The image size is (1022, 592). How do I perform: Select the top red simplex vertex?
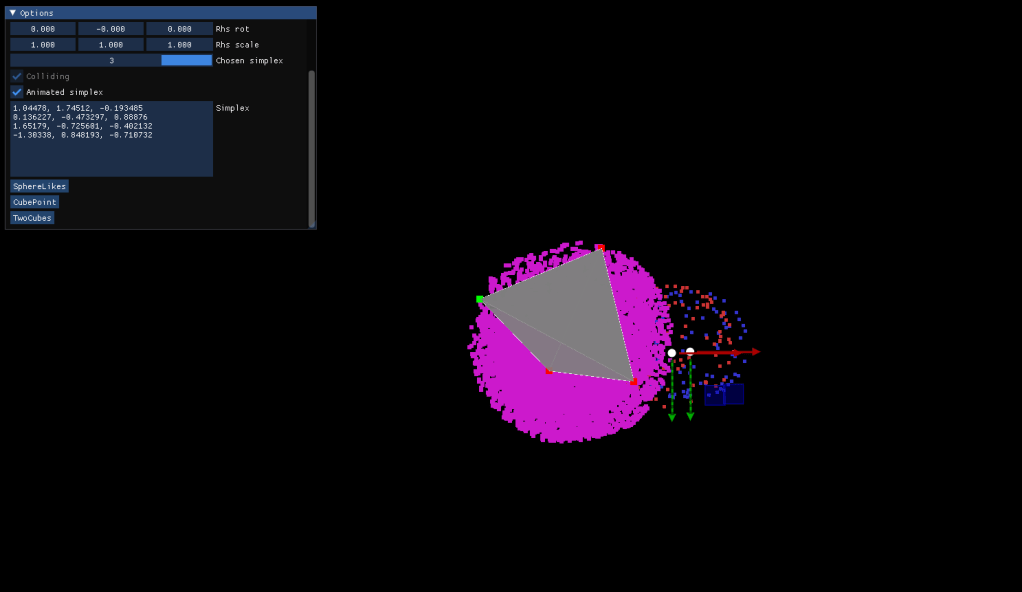pyautogui.click(x=600, y=248)
